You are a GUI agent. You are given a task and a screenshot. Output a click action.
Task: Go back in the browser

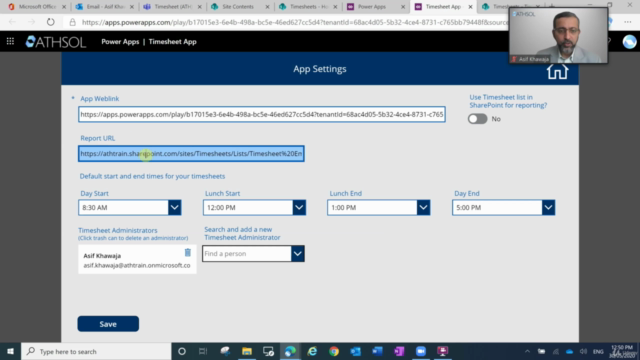[12, 22]
